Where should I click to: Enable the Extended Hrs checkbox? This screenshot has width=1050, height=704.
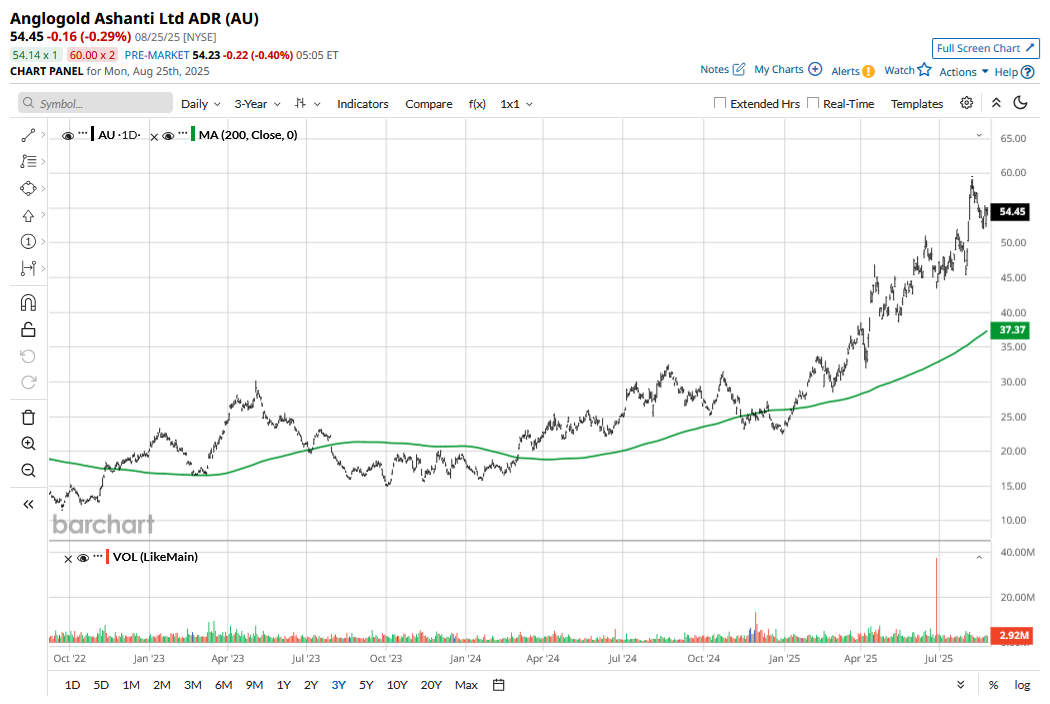720,103
